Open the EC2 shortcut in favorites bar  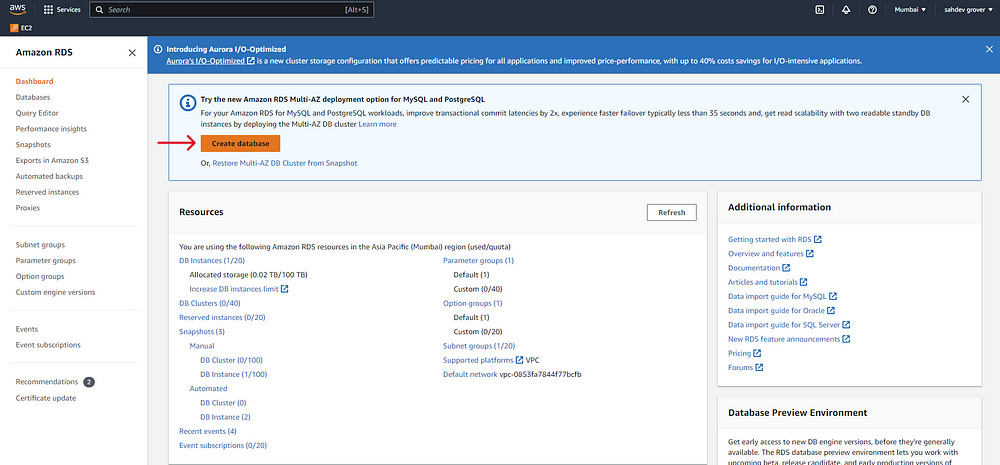pos(21,28)
